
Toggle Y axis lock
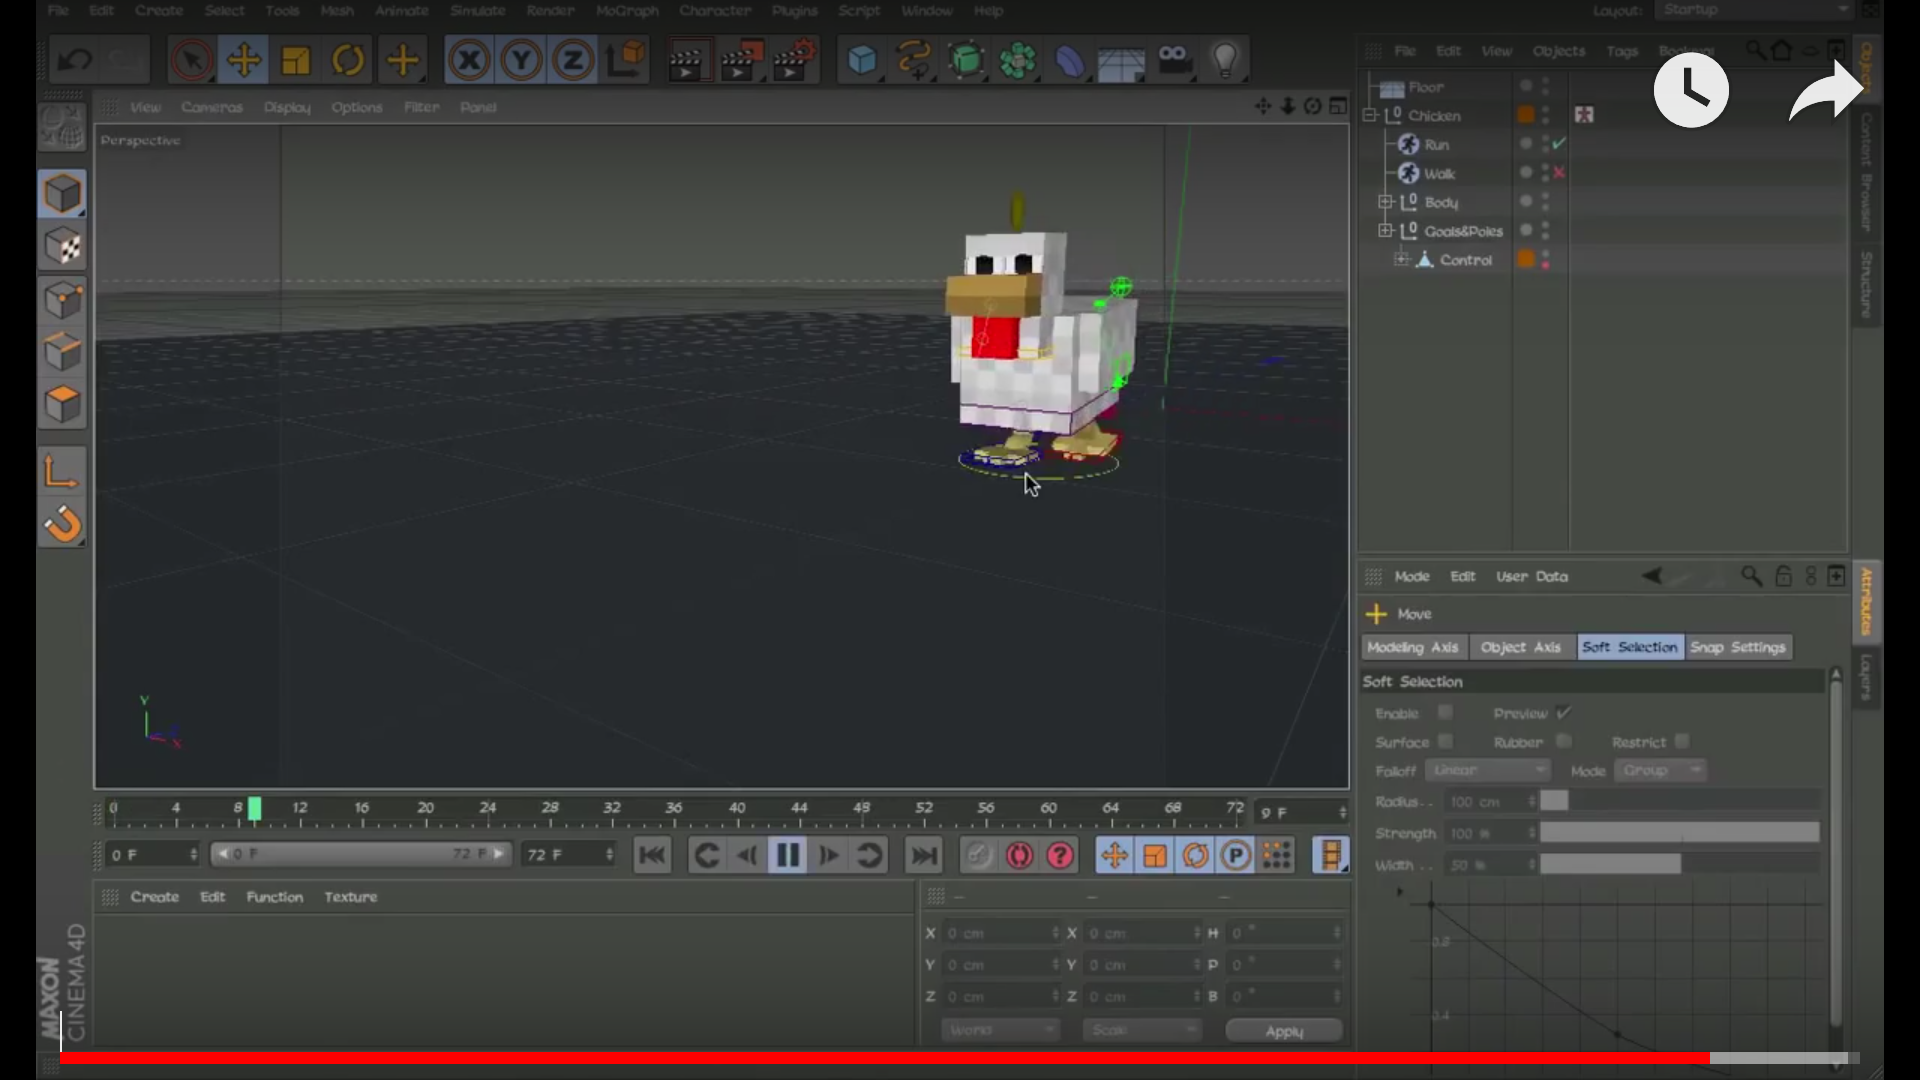[x=521, y=61]
